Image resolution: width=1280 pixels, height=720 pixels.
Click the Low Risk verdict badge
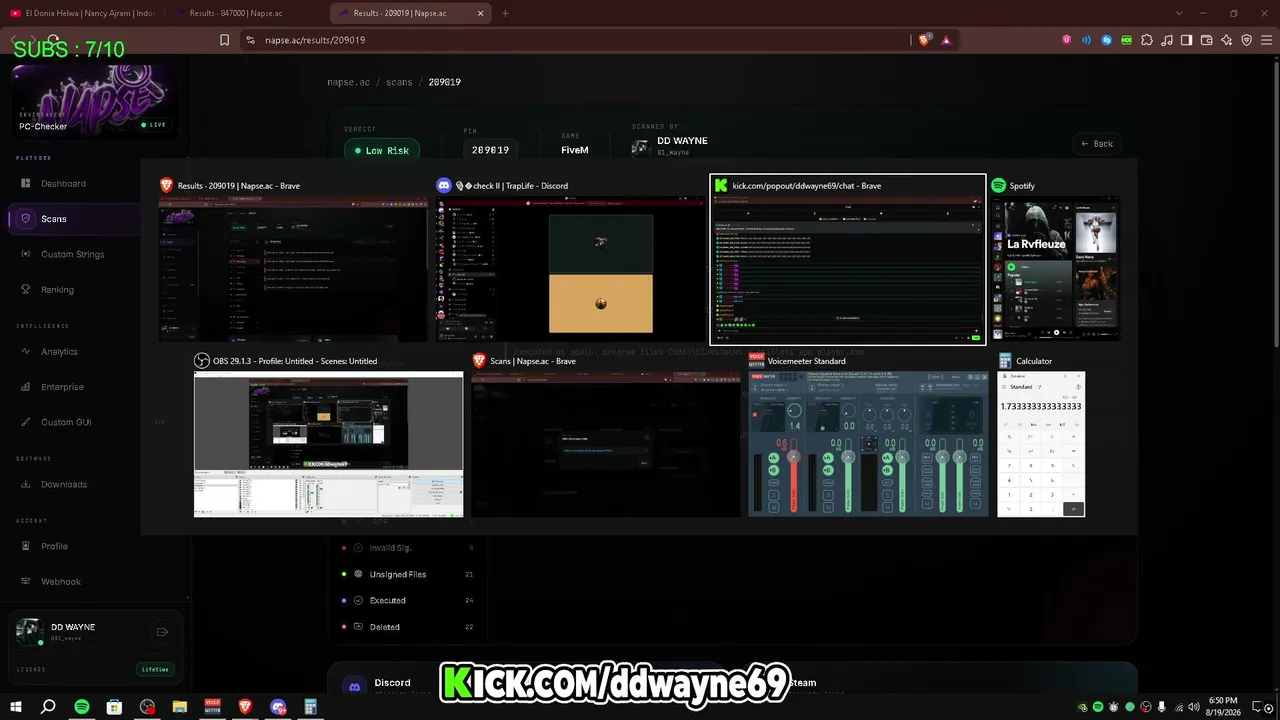(381, 150)
